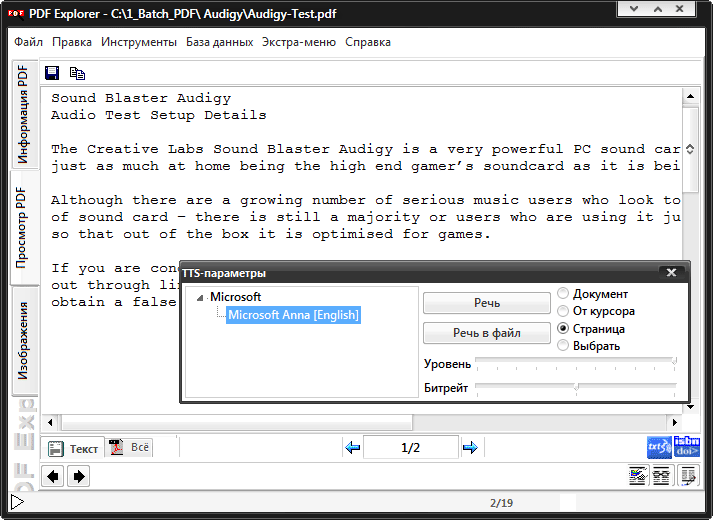Click the play triangle in status bar
The width and height of the screenshot is (713, 520).
point(17,502)
